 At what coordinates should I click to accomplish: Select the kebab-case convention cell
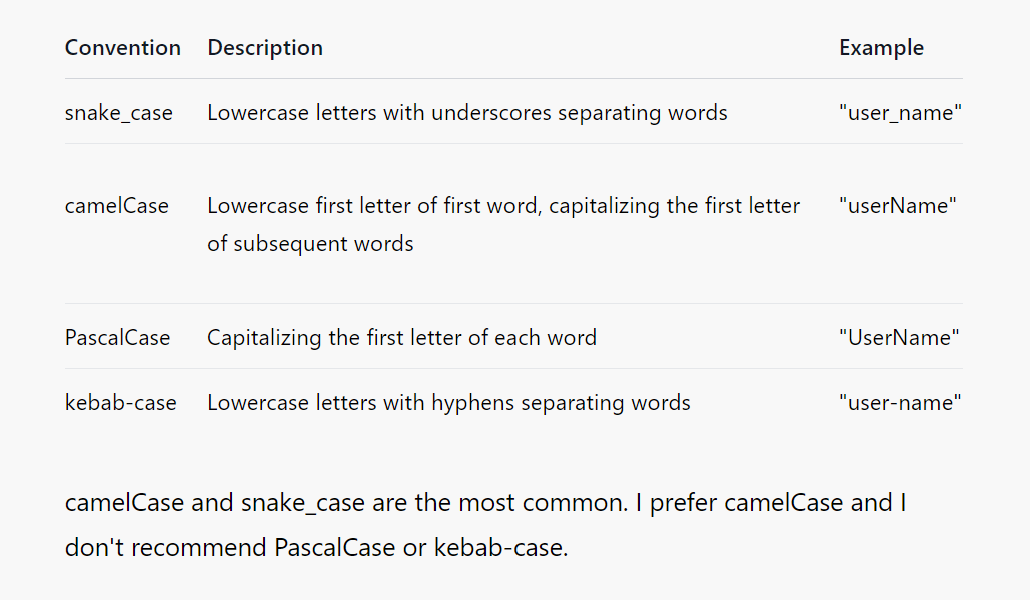coord(120,402)
